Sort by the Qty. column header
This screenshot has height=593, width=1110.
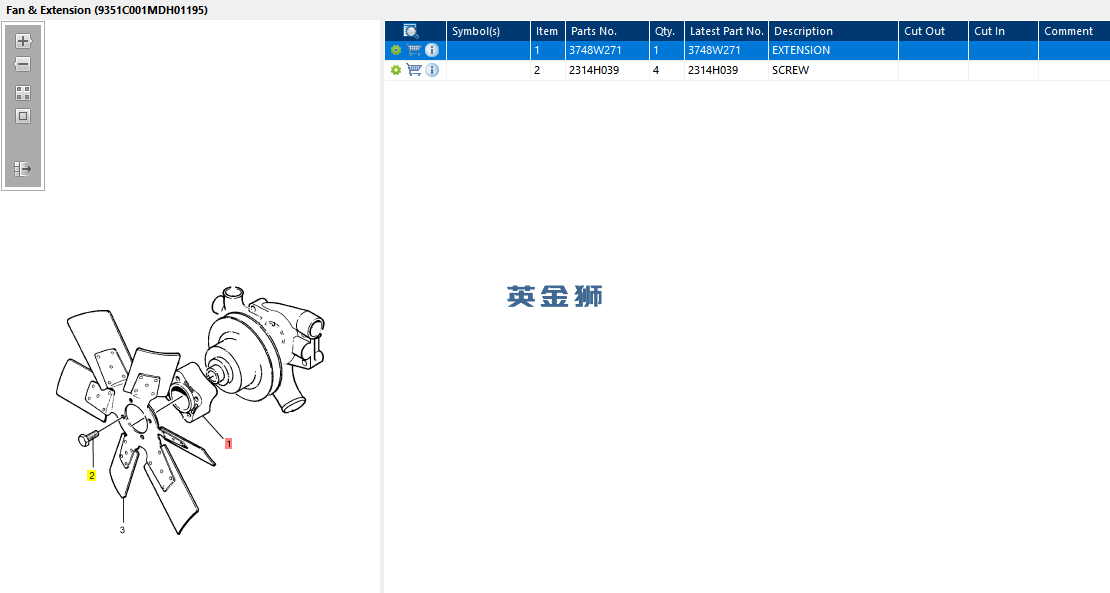(x=666, y=31)
